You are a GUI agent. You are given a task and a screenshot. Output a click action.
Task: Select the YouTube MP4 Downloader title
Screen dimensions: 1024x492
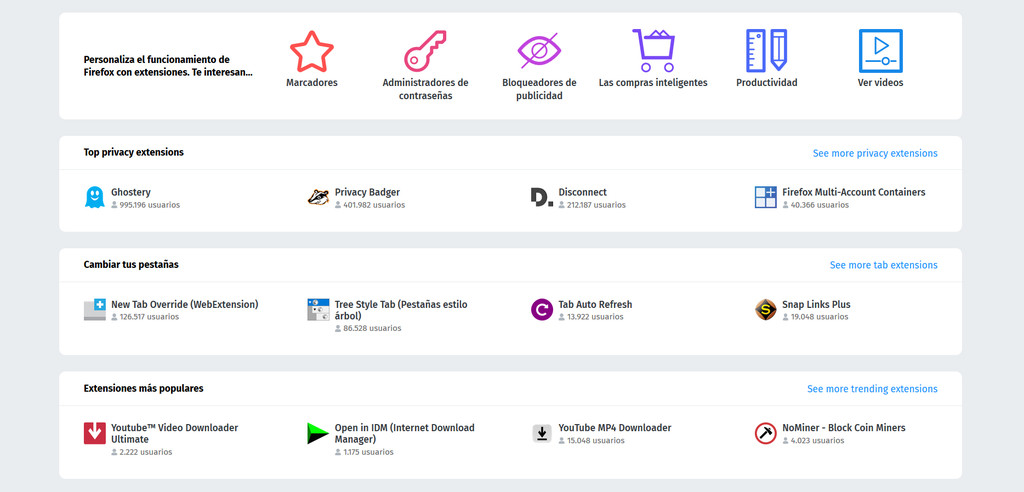pyautogui.click(x=615, y=428)
